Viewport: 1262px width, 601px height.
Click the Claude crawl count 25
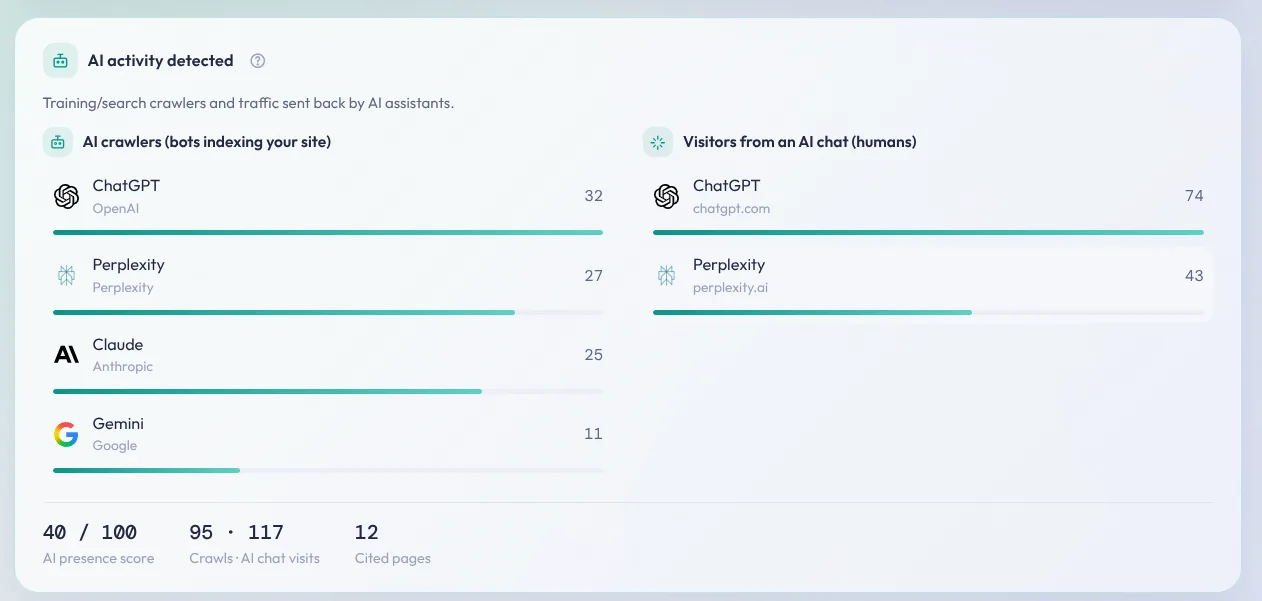594,355
